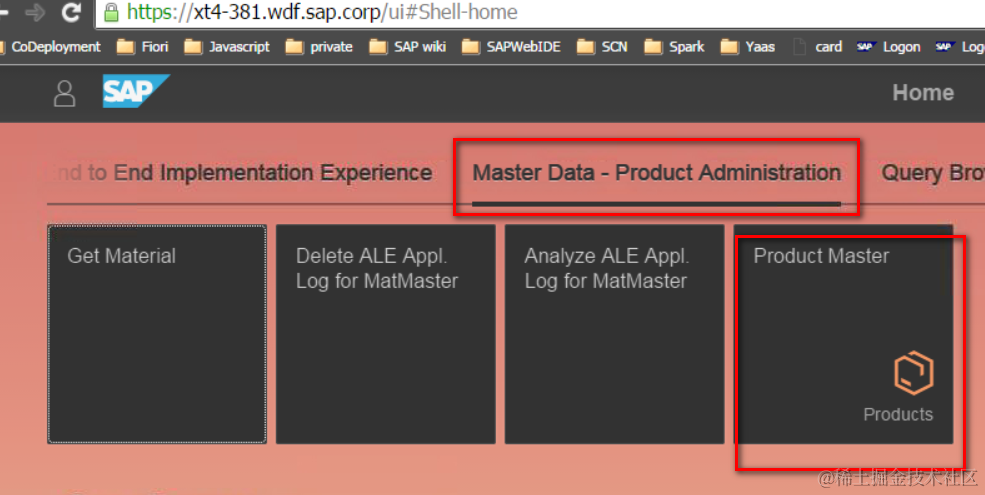The image size is (985, 495).
Task: Open the SAPWebIDE bookmark folder
Action: pos(511,46)
